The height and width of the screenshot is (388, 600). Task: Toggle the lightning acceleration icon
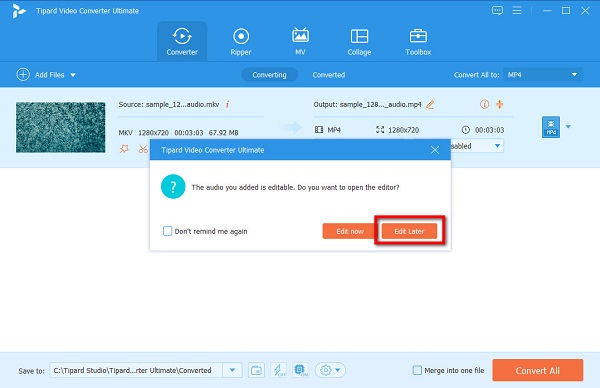click(279, 370)
